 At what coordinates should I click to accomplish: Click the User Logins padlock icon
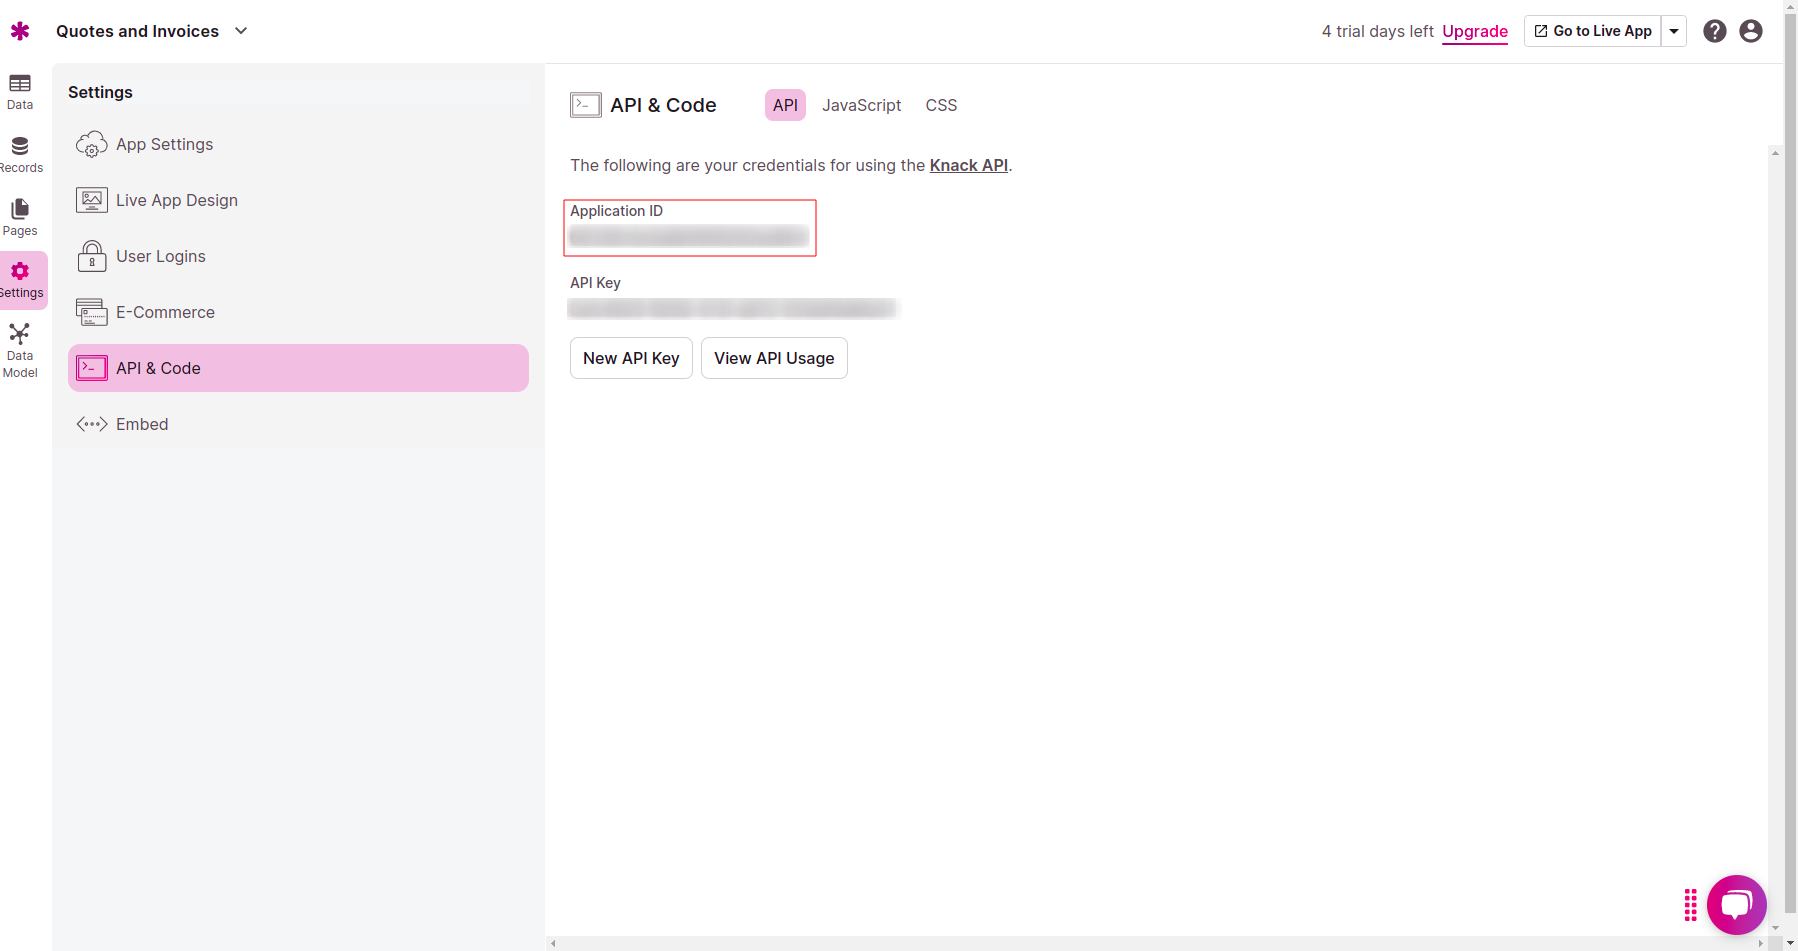point(92,256)
